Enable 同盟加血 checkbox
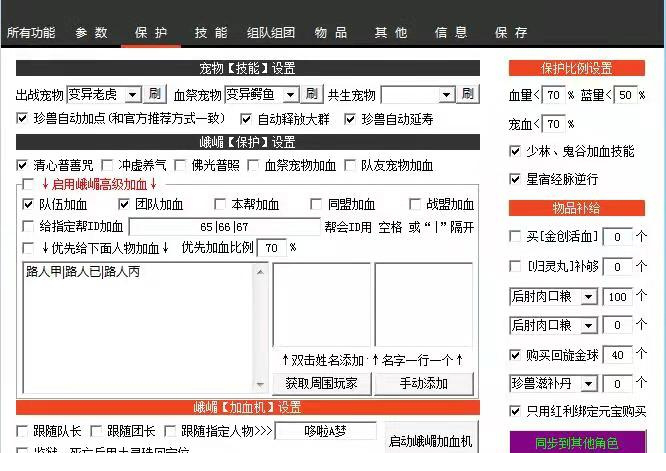The width and height of the screenshot is (666, 471). pyautogui.click(x=316, y=205)
